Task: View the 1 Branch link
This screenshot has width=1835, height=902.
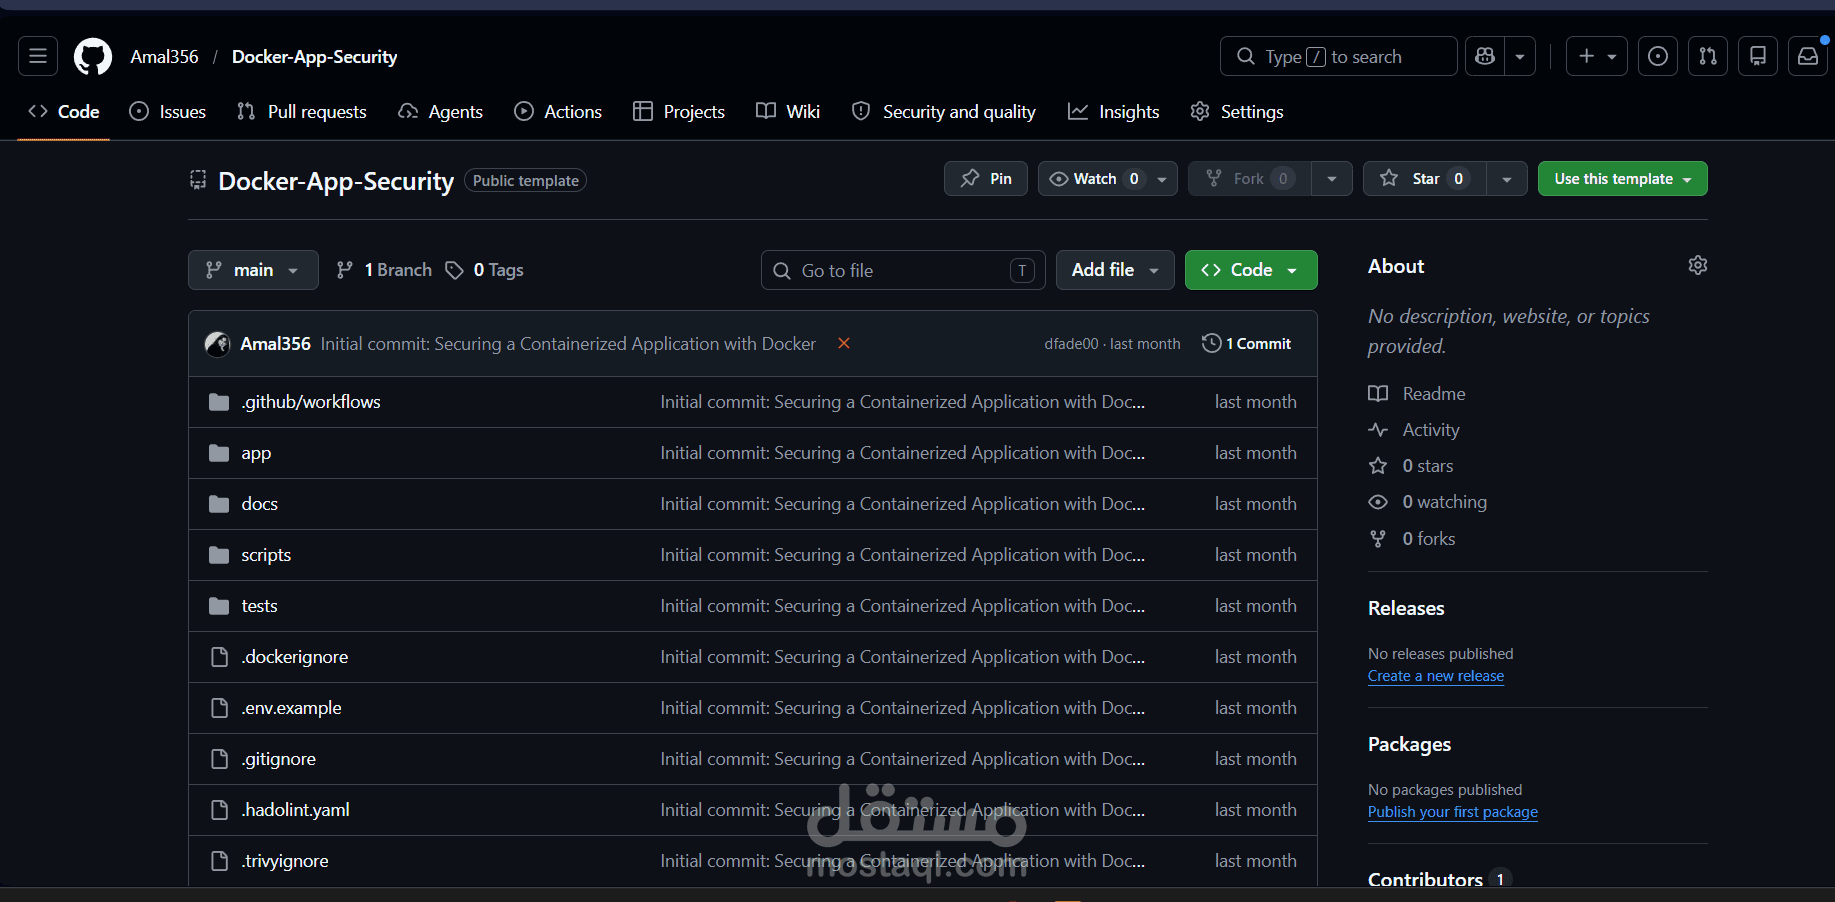Action: (384, 270)
